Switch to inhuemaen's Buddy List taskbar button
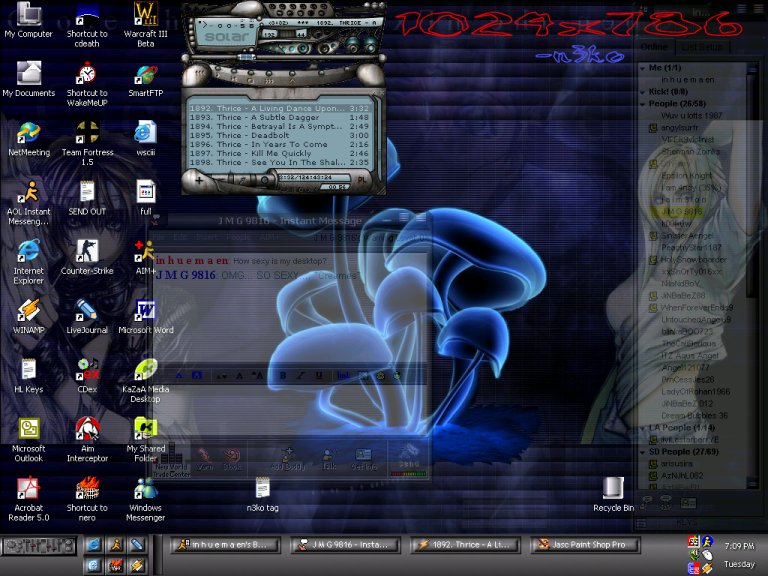 click(x=225, y=545)
